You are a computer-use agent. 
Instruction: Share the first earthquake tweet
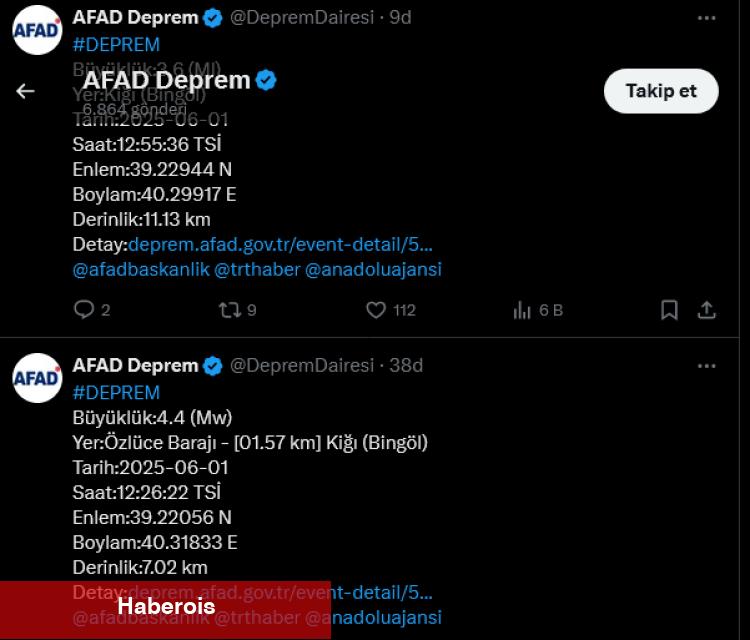coord(706,310)
